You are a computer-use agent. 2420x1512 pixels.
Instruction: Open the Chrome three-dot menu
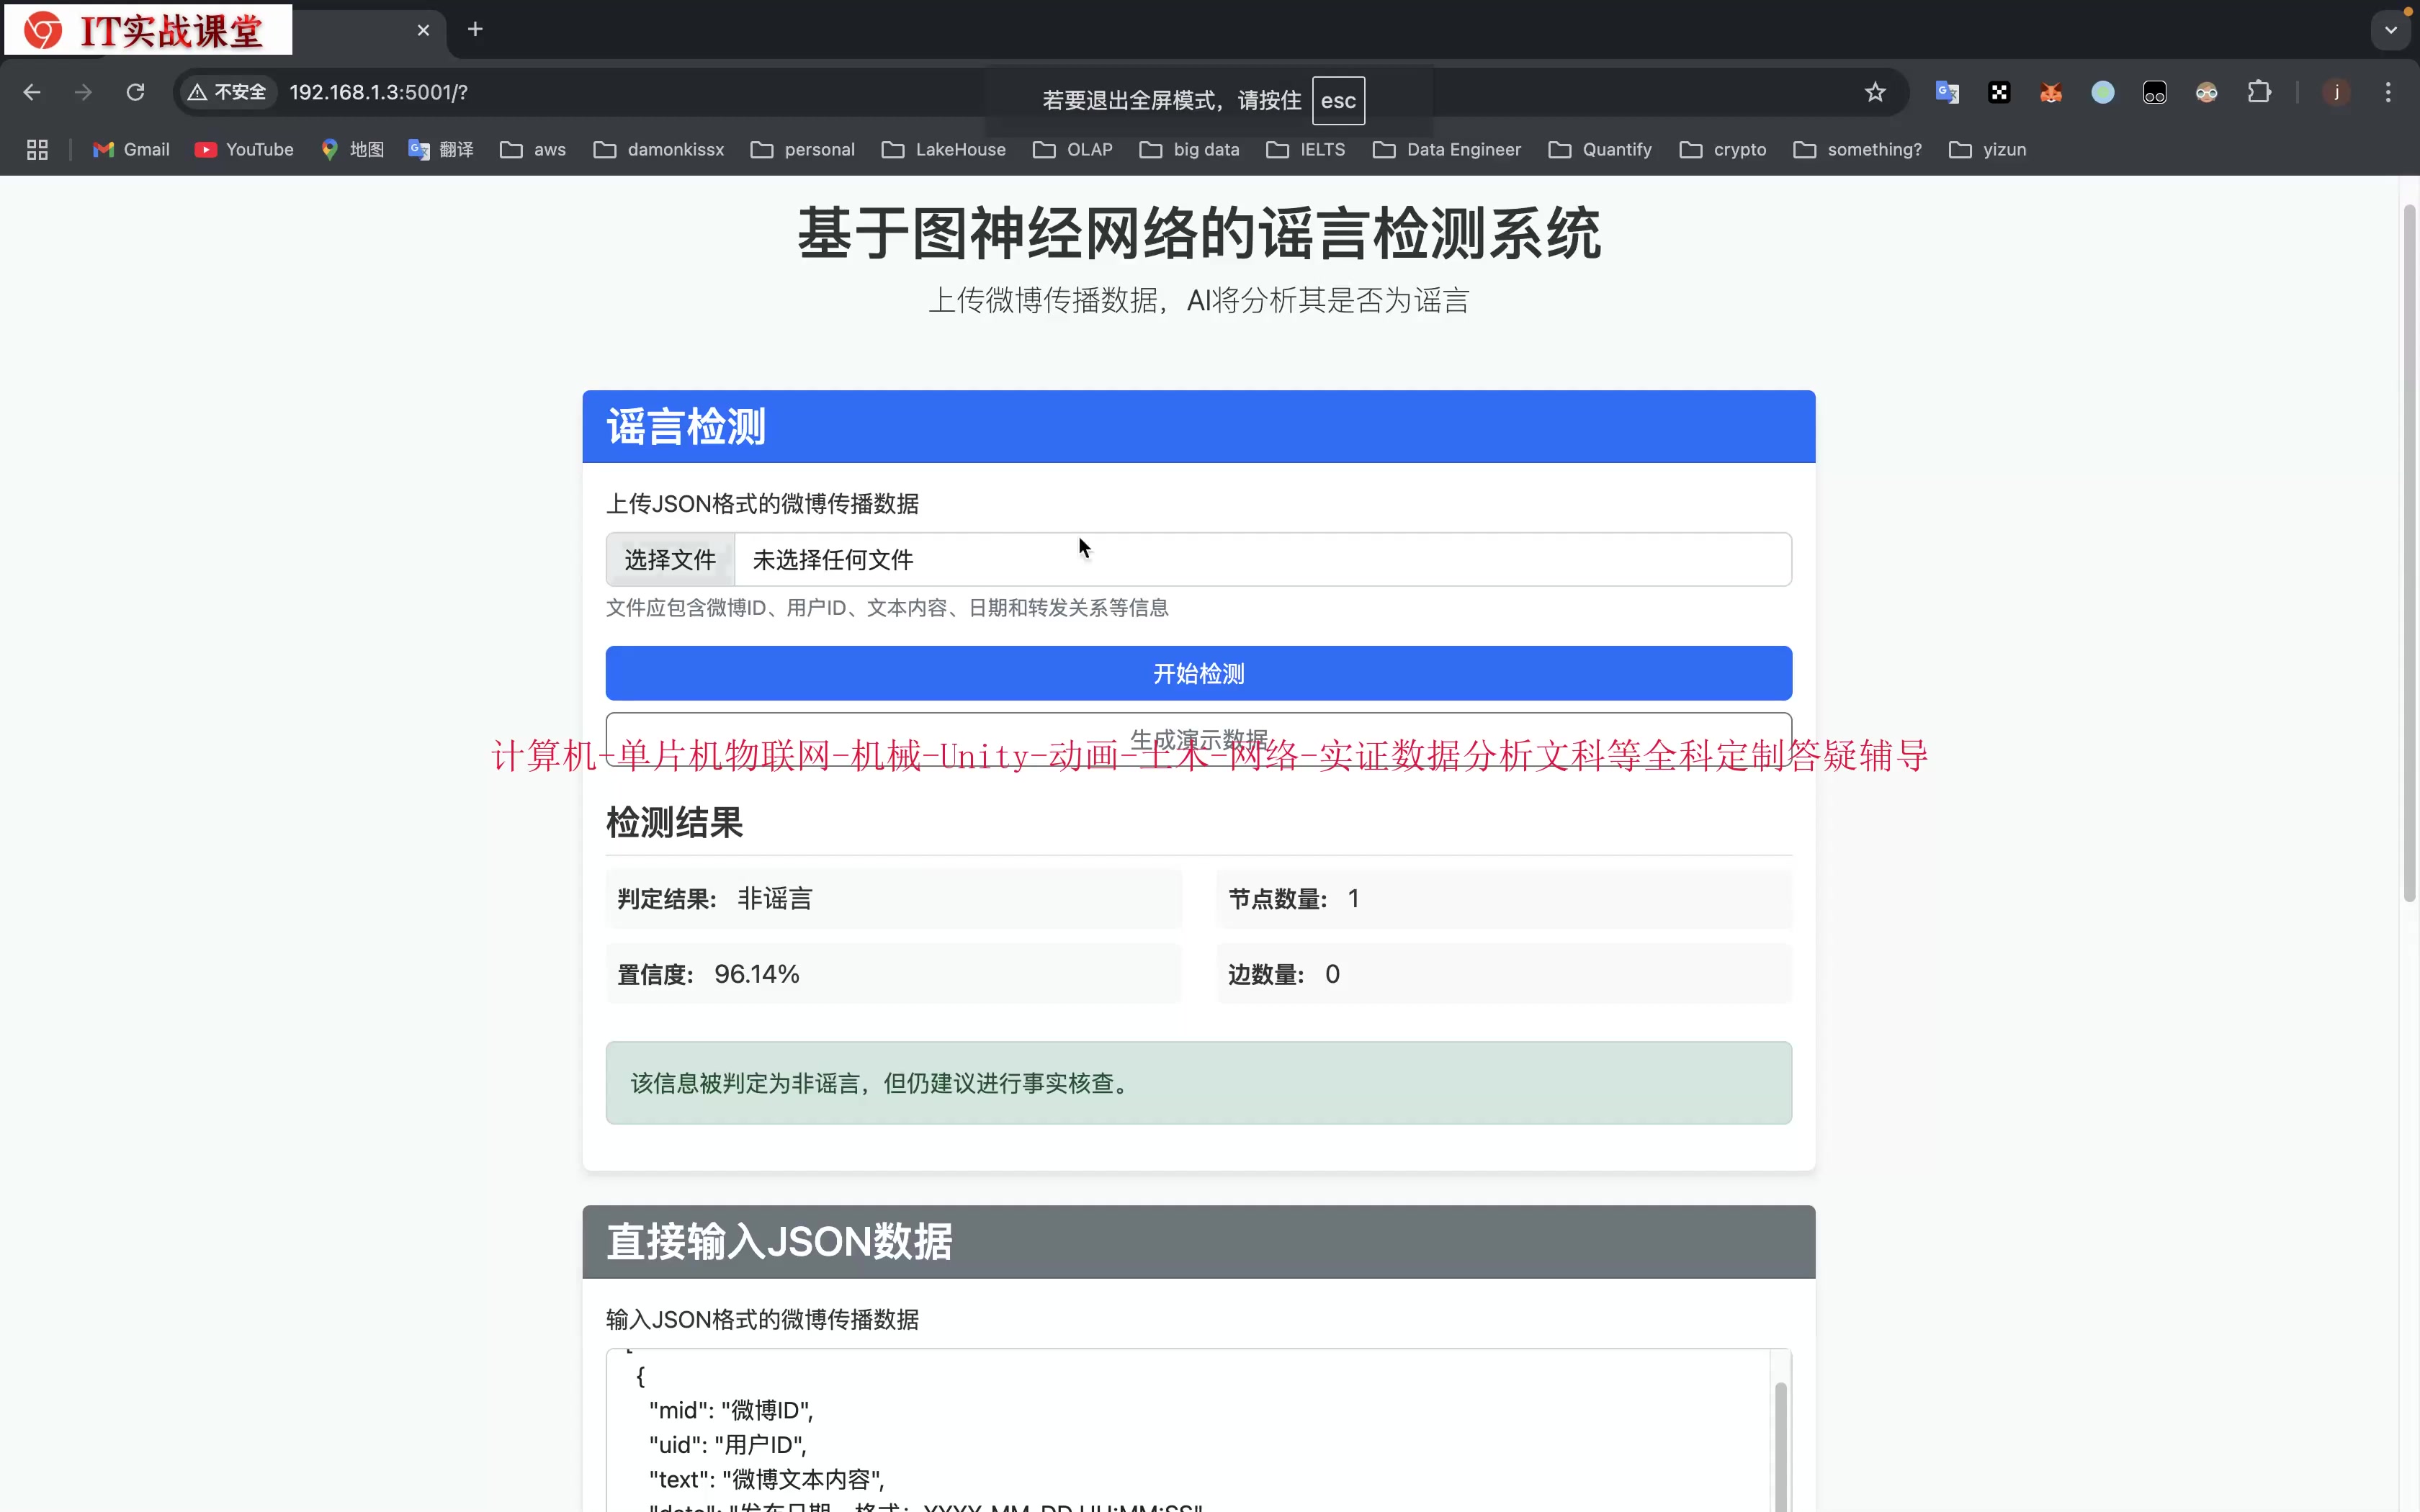tap(2388, 92)
